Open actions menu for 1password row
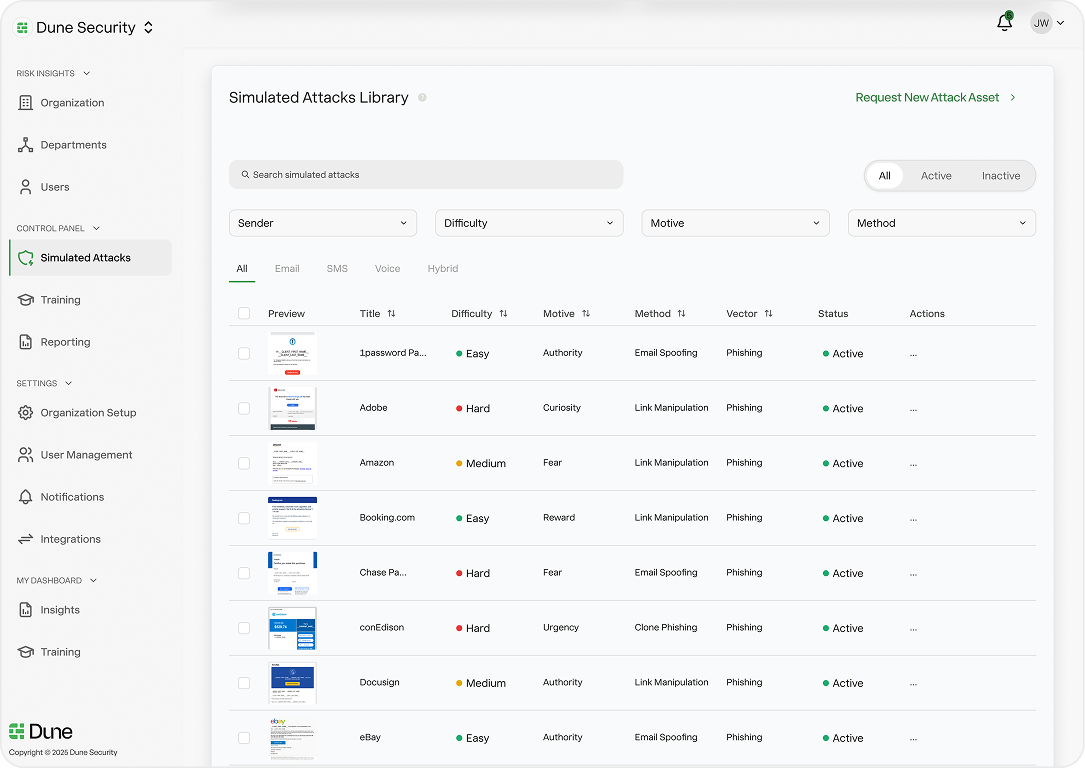The width and height of the screenshot is (1085, 768). point(913,354)
